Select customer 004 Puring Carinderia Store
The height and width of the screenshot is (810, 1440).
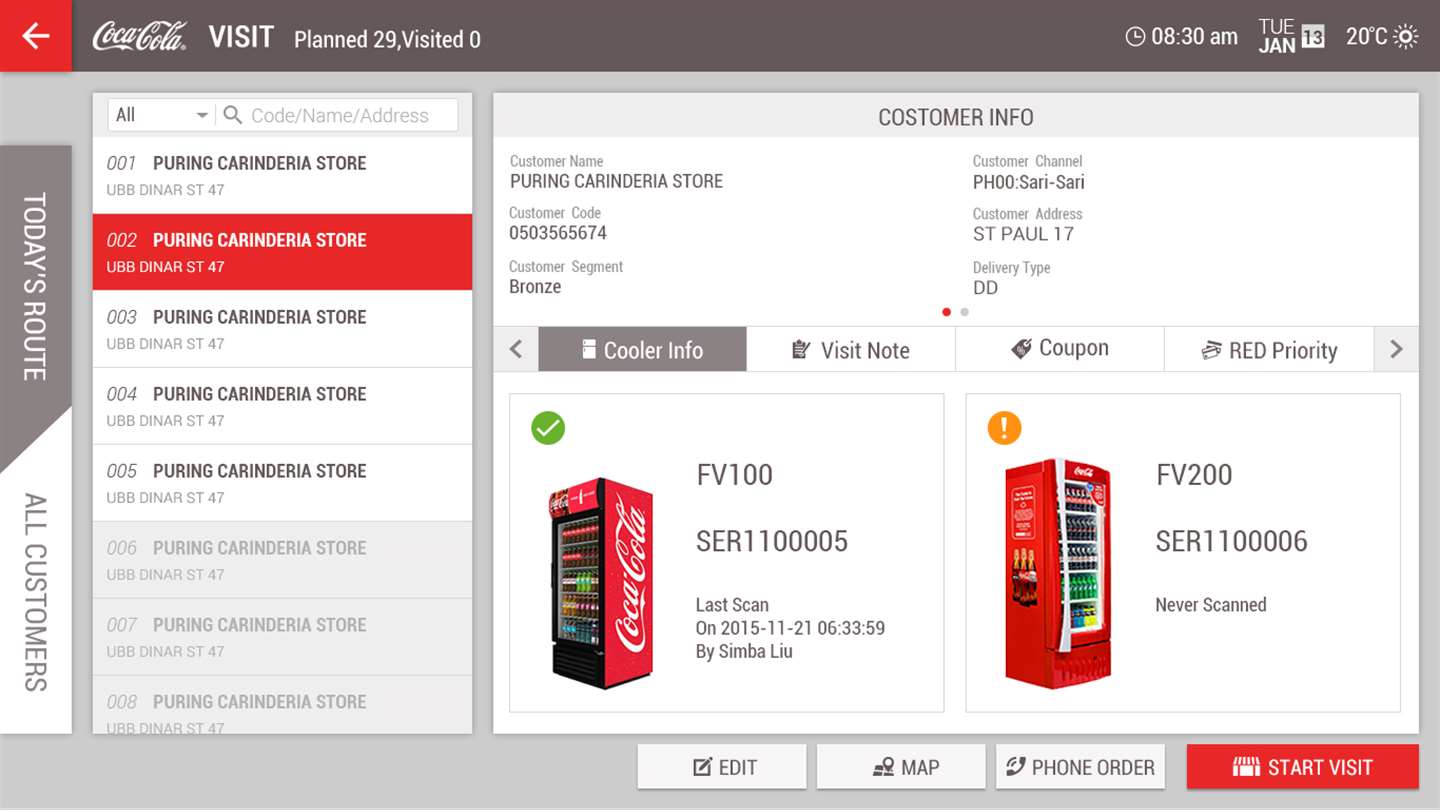pos(282,406)
